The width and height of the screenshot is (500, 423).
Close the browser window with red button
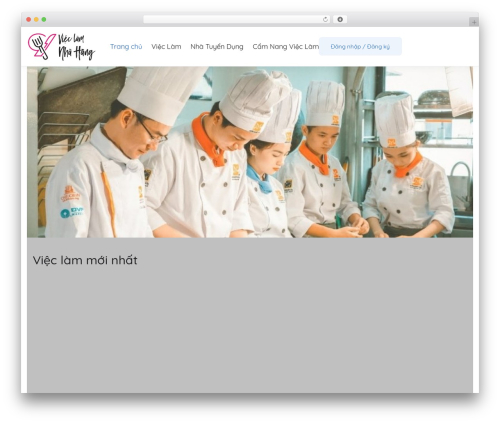click(x=29, y=20)
